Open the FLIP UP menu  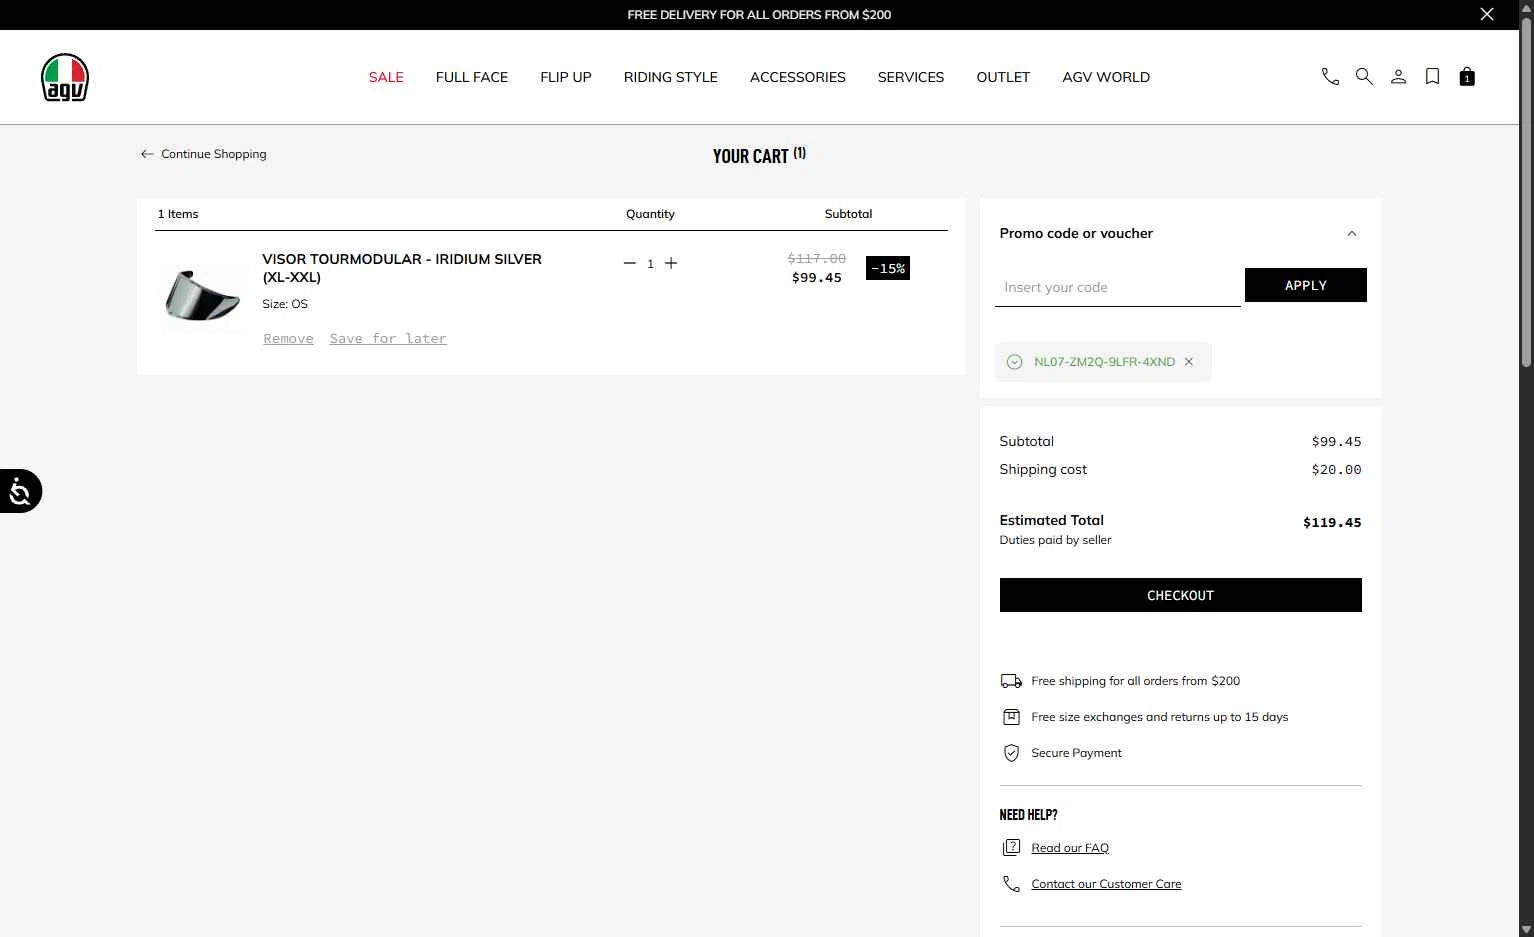[566, 77]
